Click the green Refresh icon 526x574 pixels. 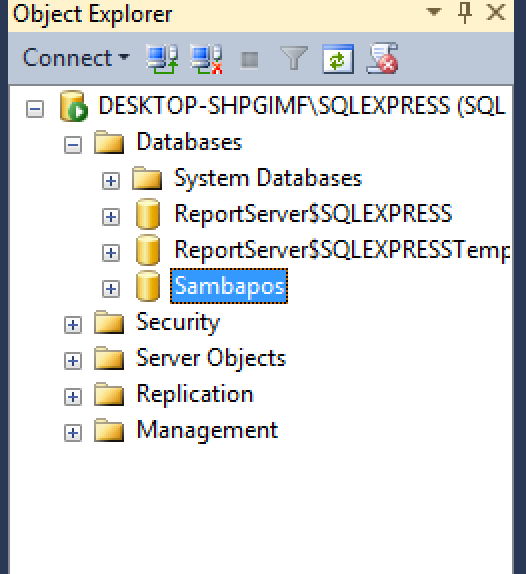(x=338, y=59)
